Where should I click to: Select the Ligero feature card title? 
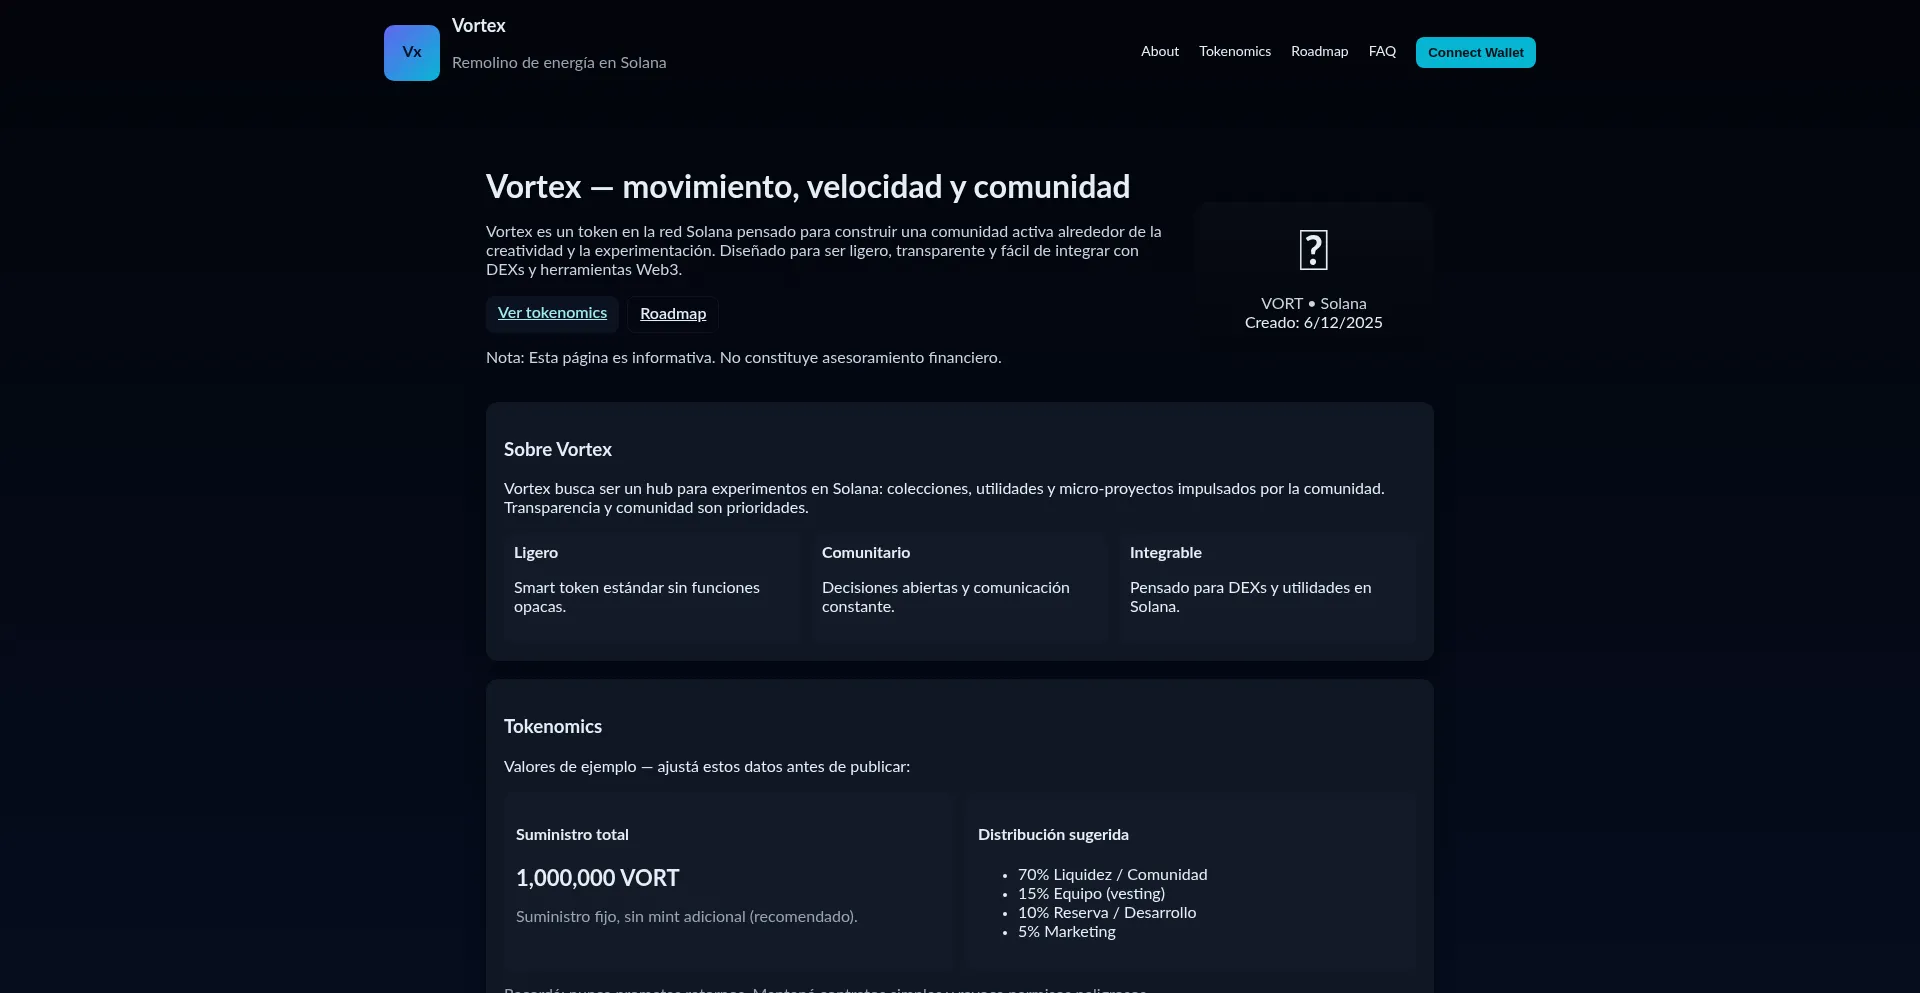pyautogui.click(x=536, y=553)
